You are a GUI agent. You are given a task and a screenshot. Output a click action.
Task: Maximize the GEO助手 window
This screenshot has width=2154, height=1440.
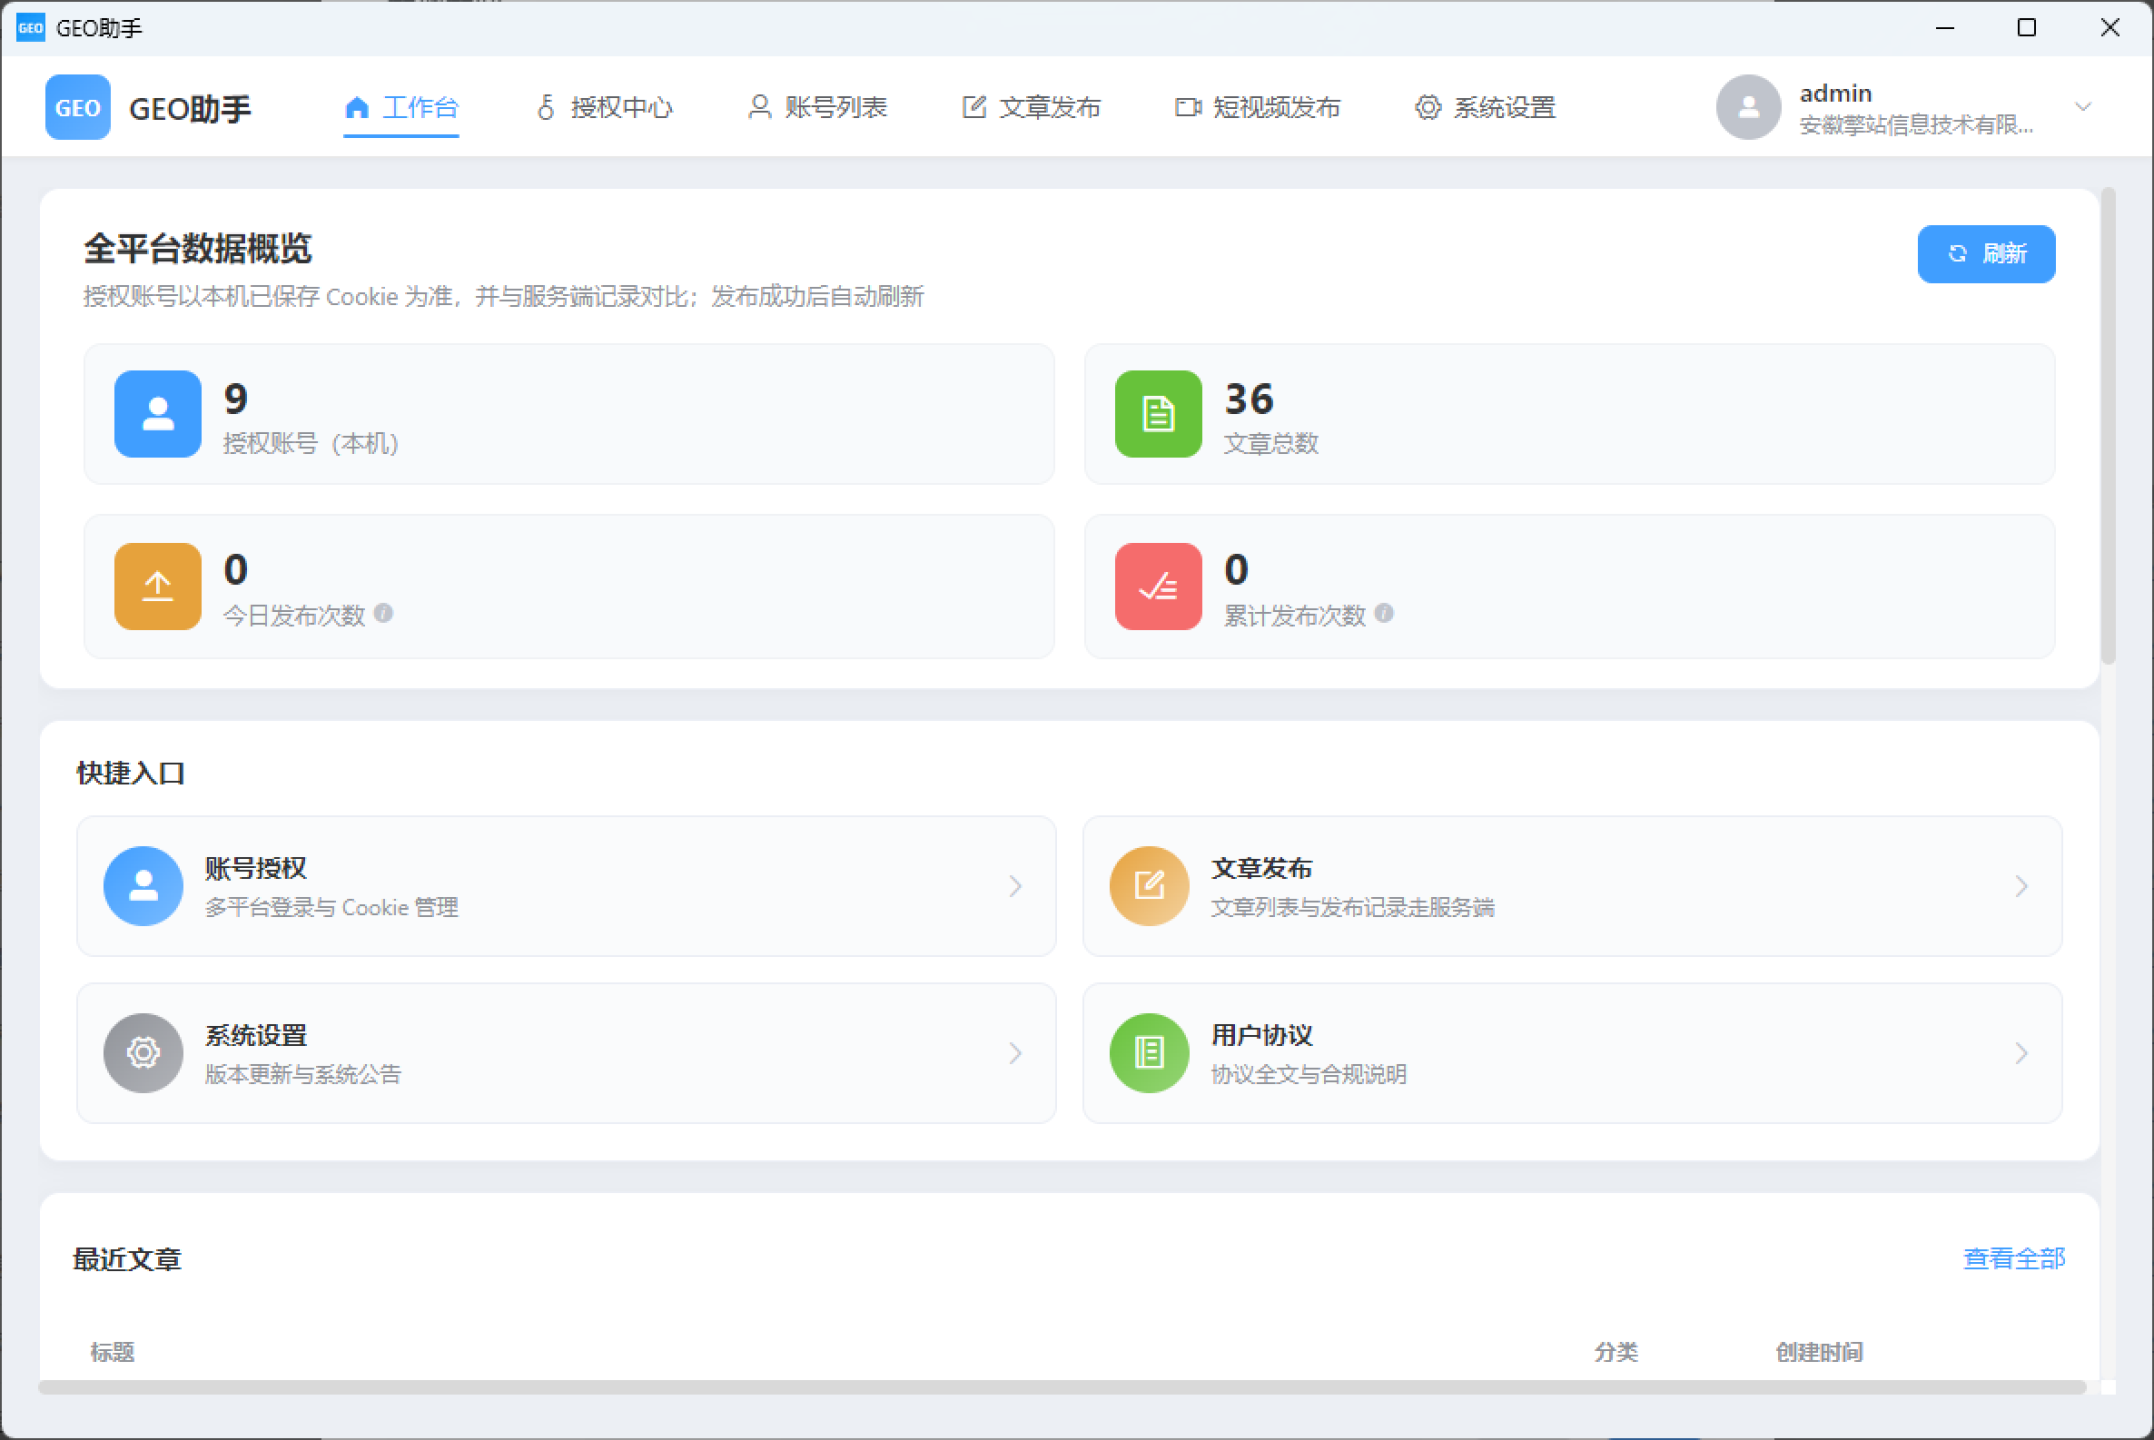point(2026,27)
